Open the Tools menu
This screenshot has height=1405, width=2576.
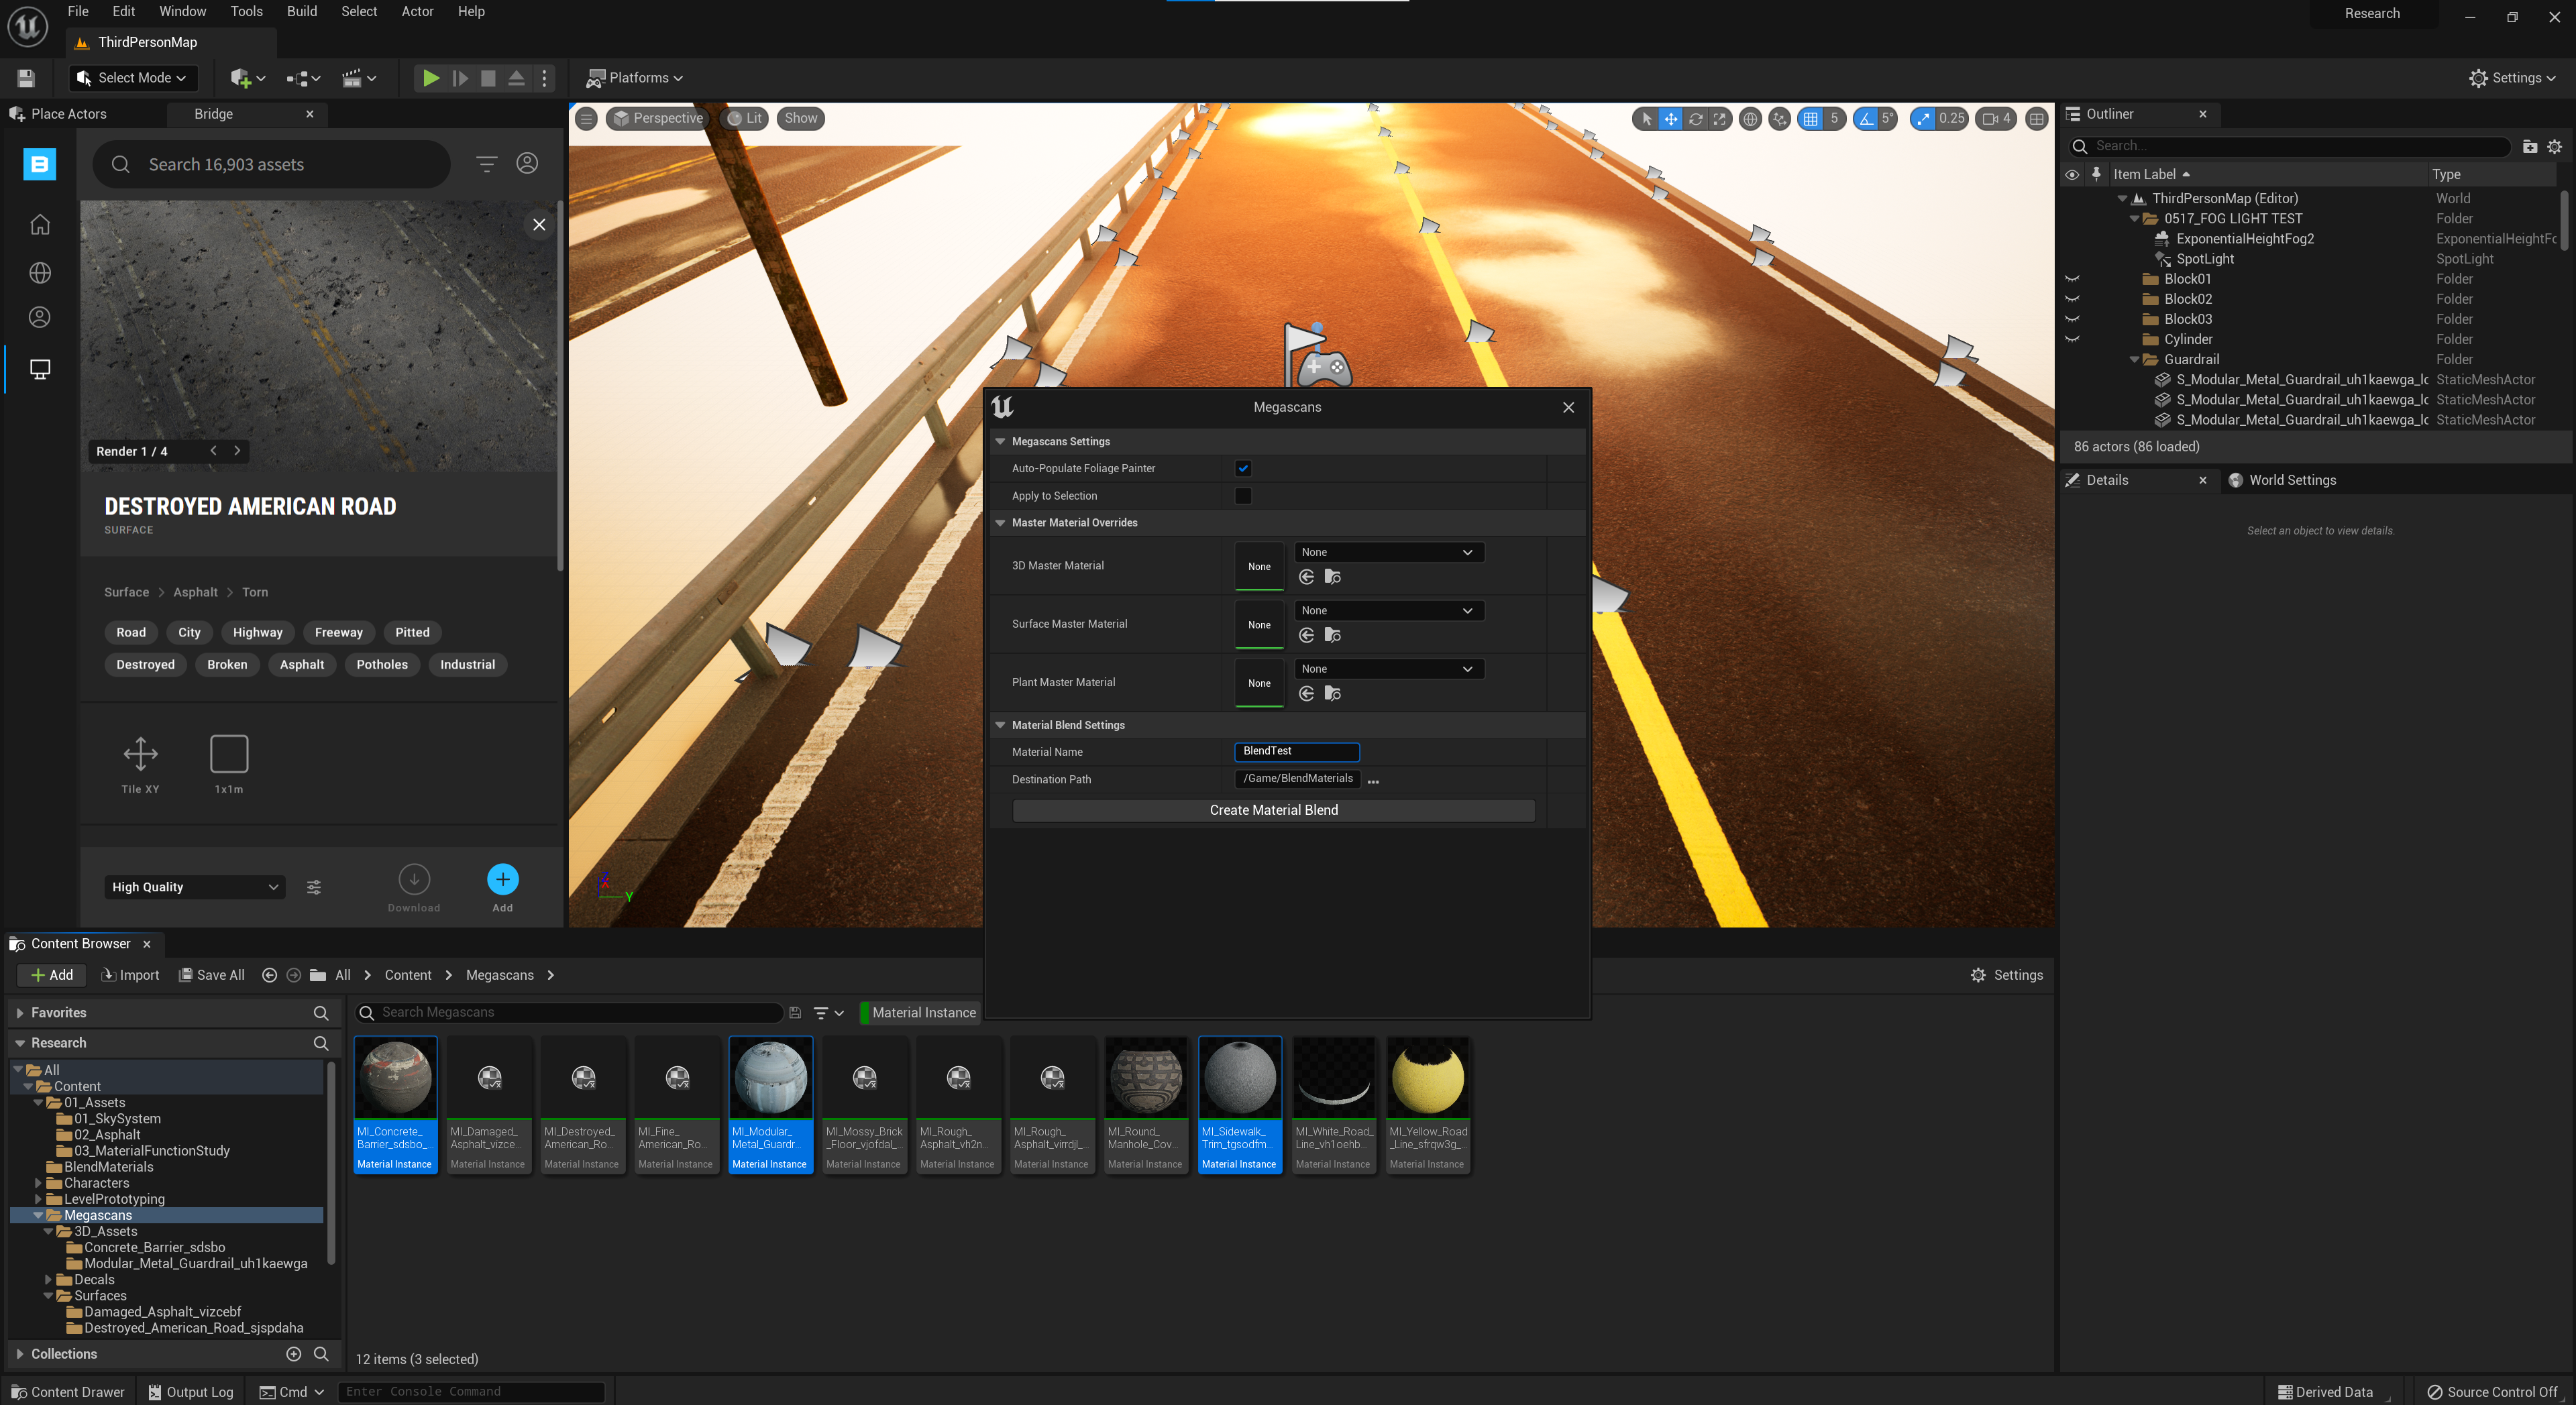pos(246,12)
